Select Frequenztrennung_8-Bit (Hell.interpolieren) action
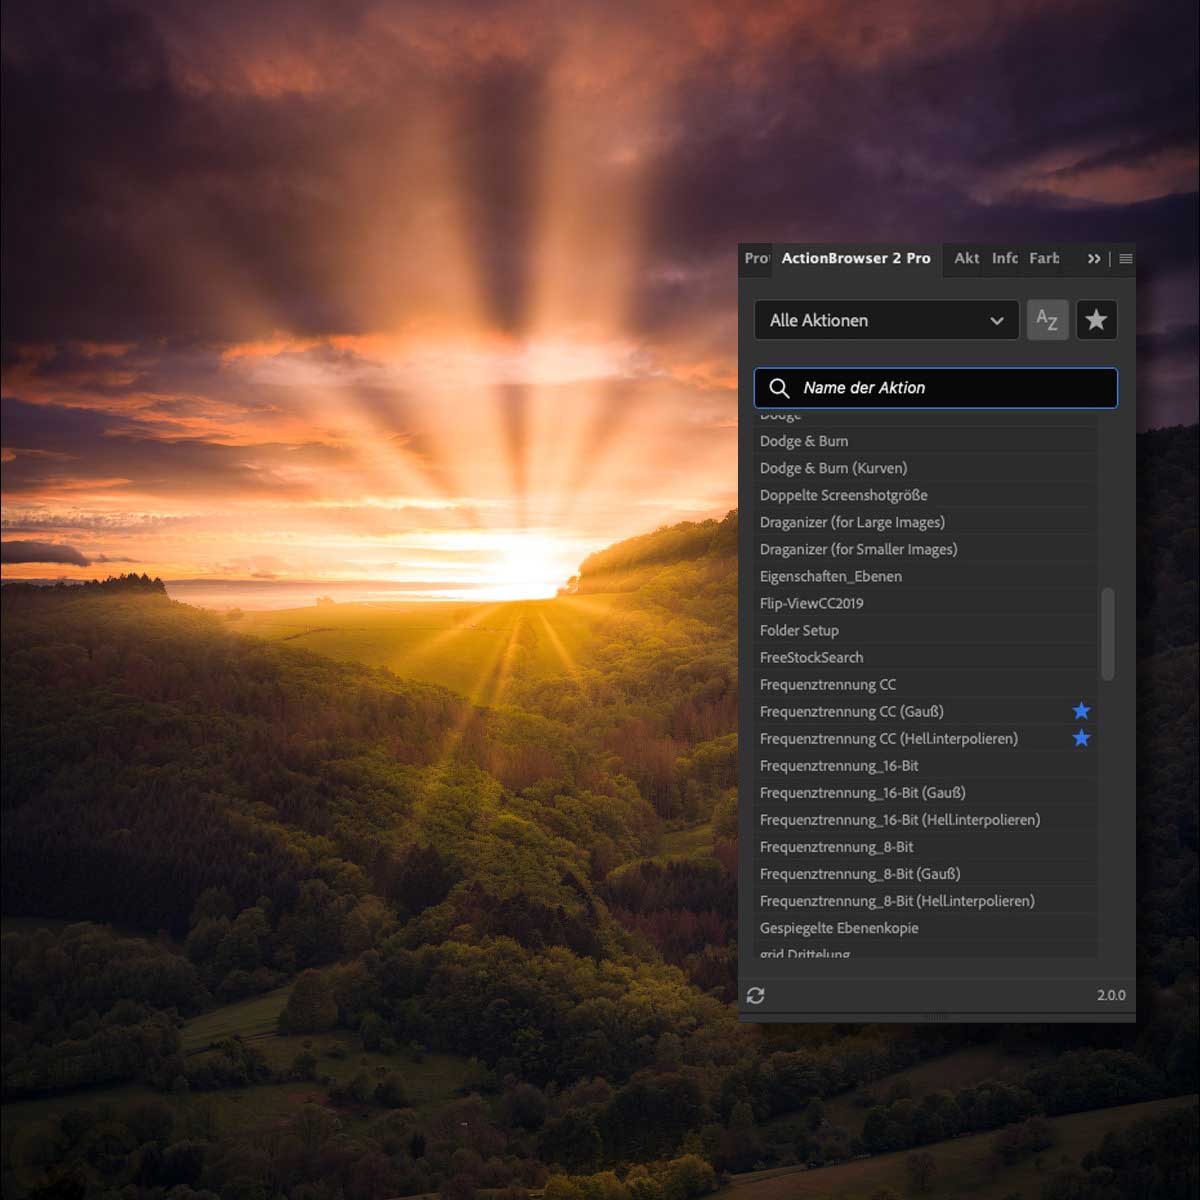The height and width of the screenshot is (1200, 1200). click(925, 900)
